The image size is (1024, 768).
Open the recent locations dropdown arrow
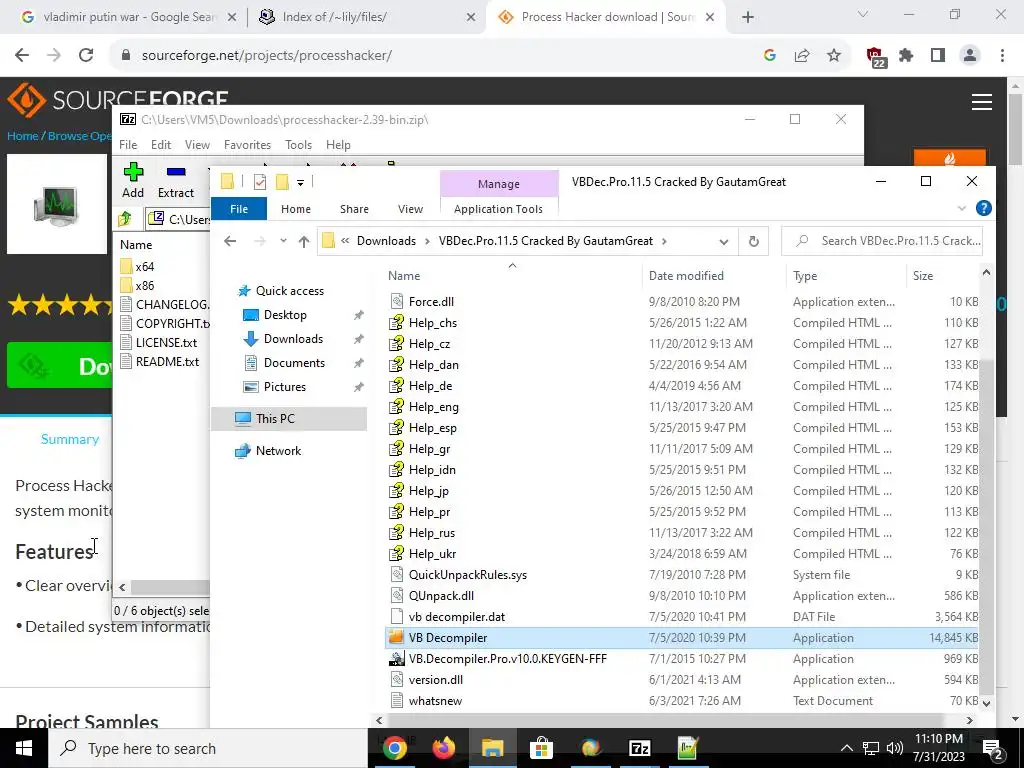click(x=283, y=241)
